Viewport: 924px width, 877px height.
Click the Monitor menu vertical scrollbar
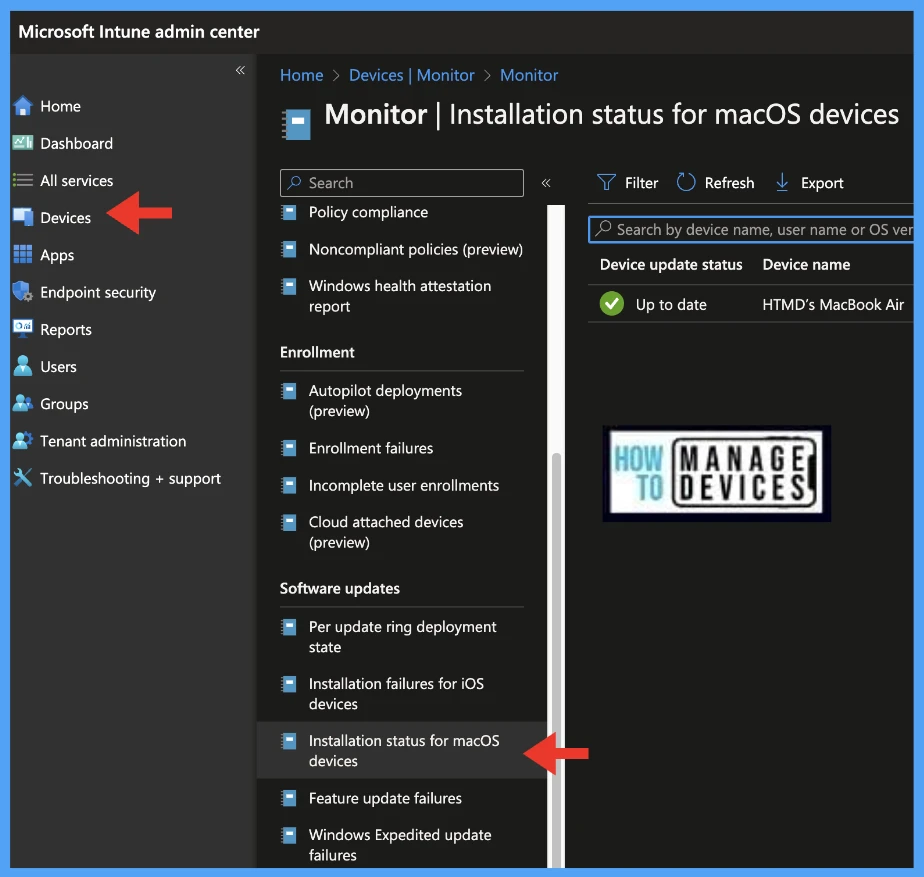click(x=556, y=660)
